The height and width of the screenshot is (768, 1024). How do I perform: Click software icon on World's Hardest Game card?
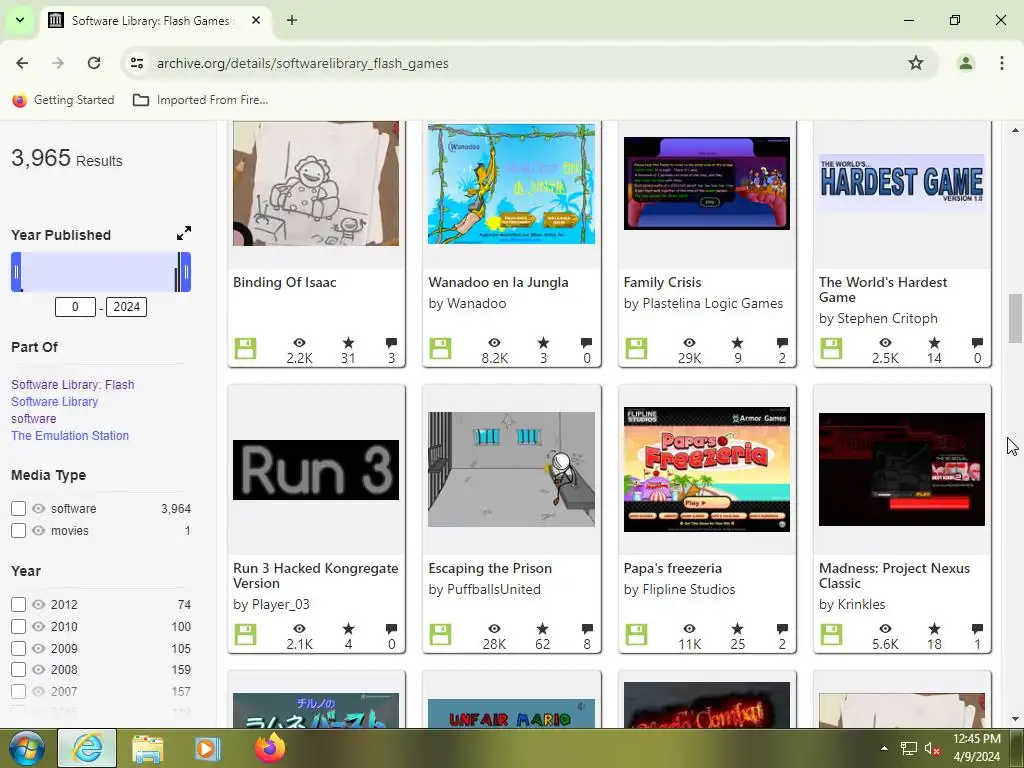pyautogui.click(x=831, y=348)
